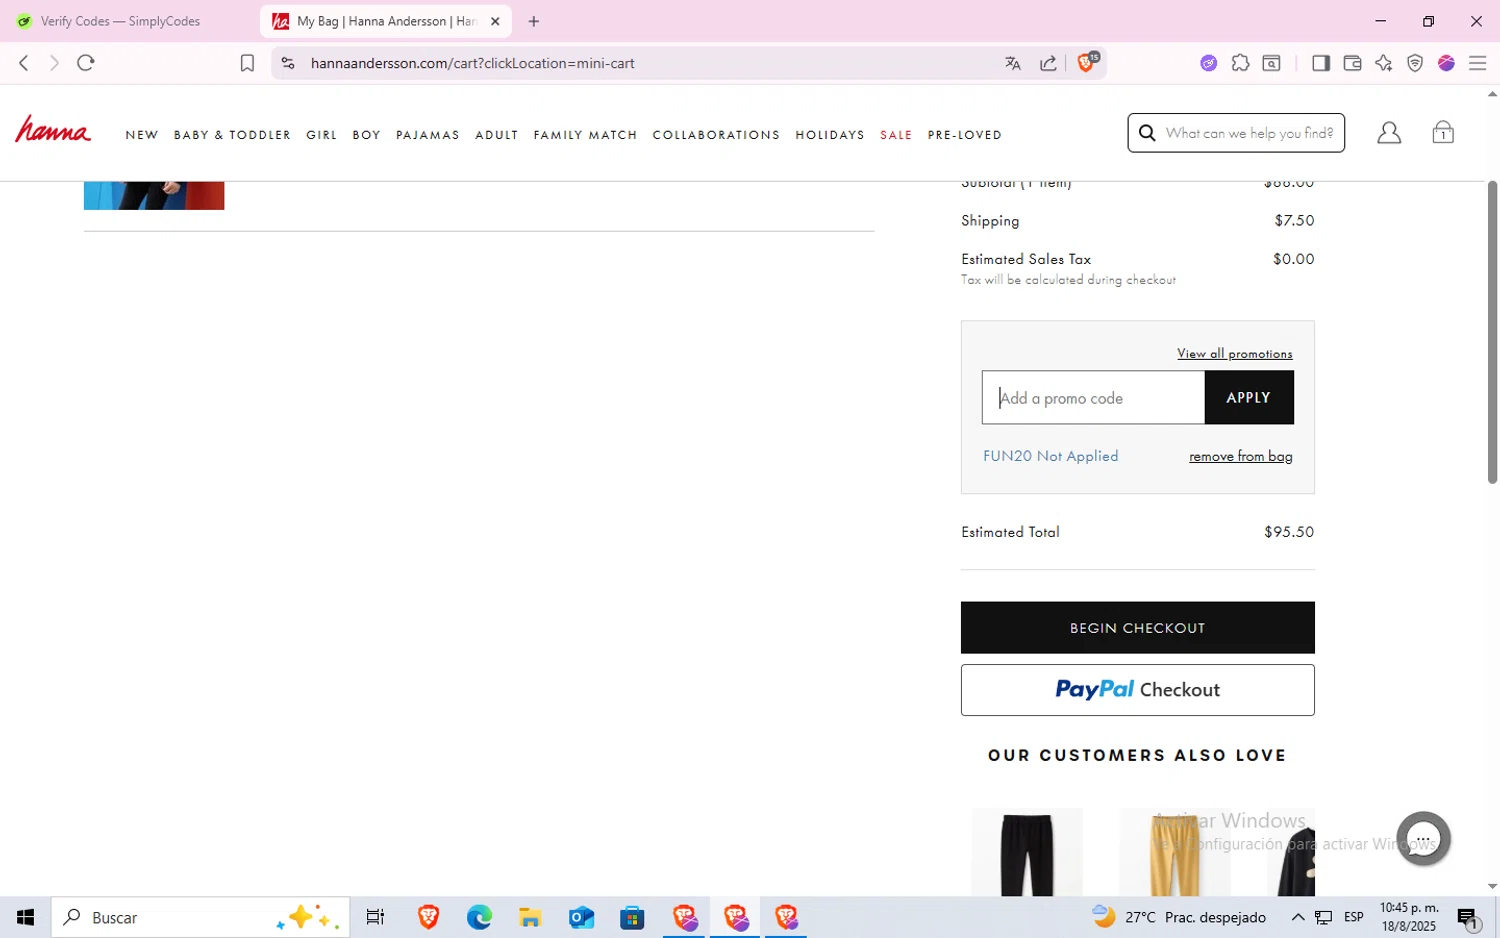
Task: Open Brave VPN icon
Action: point(1415,63)
